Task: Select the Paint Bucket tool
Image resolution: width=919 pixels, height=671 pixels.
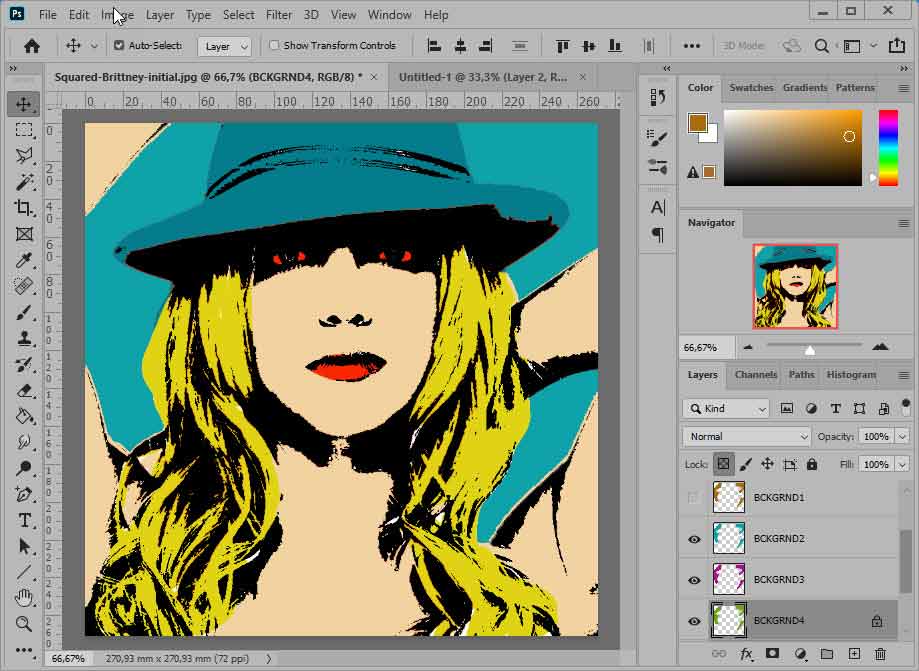Action: [24, 417]
